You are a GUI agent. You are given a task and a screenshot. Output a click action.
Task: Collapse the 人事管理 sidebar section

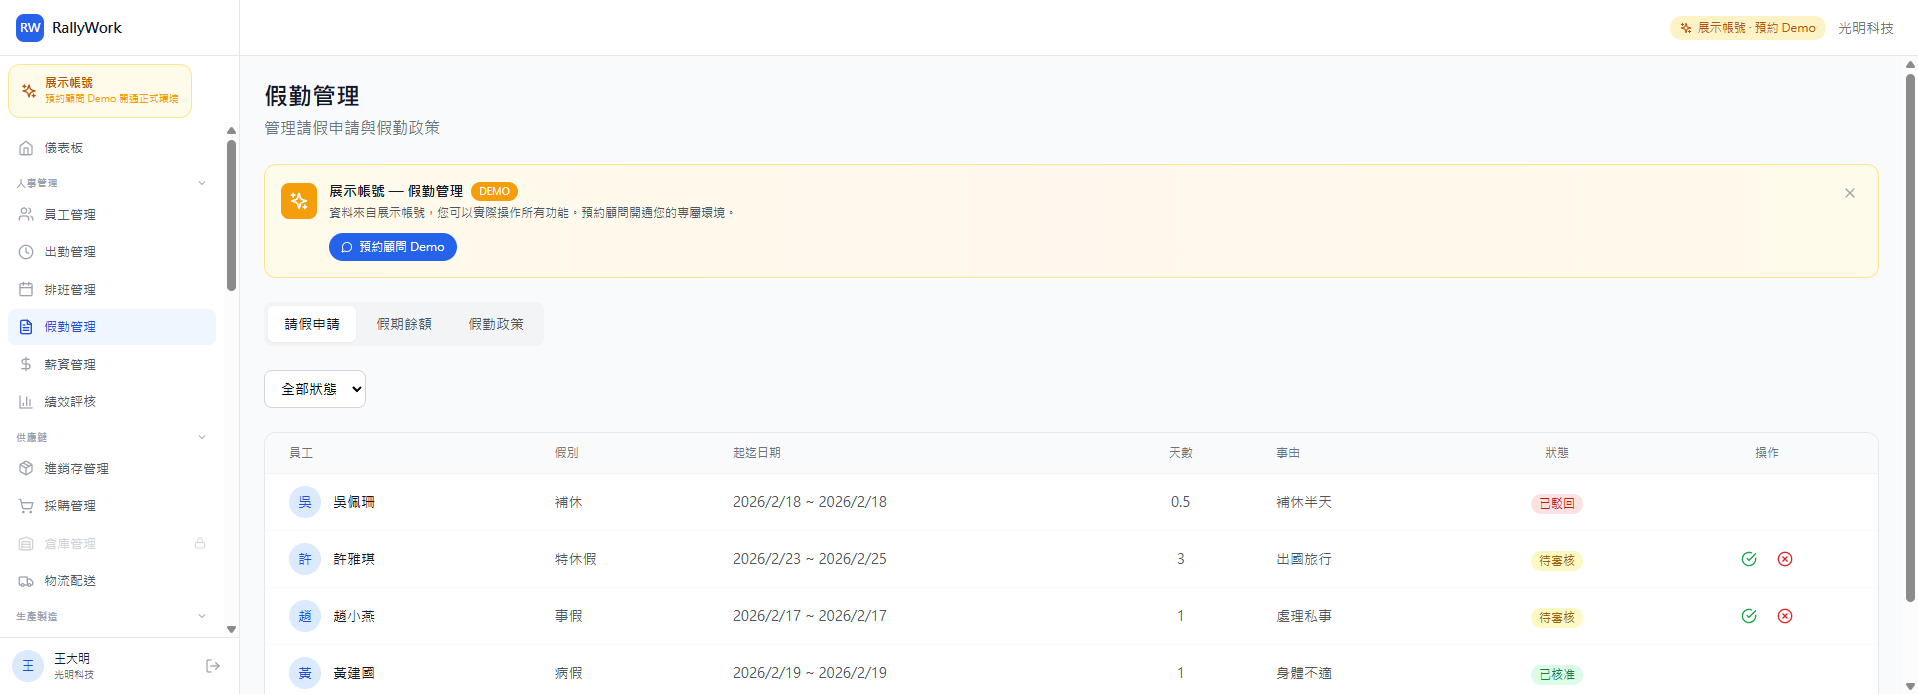tap(202, 183)
